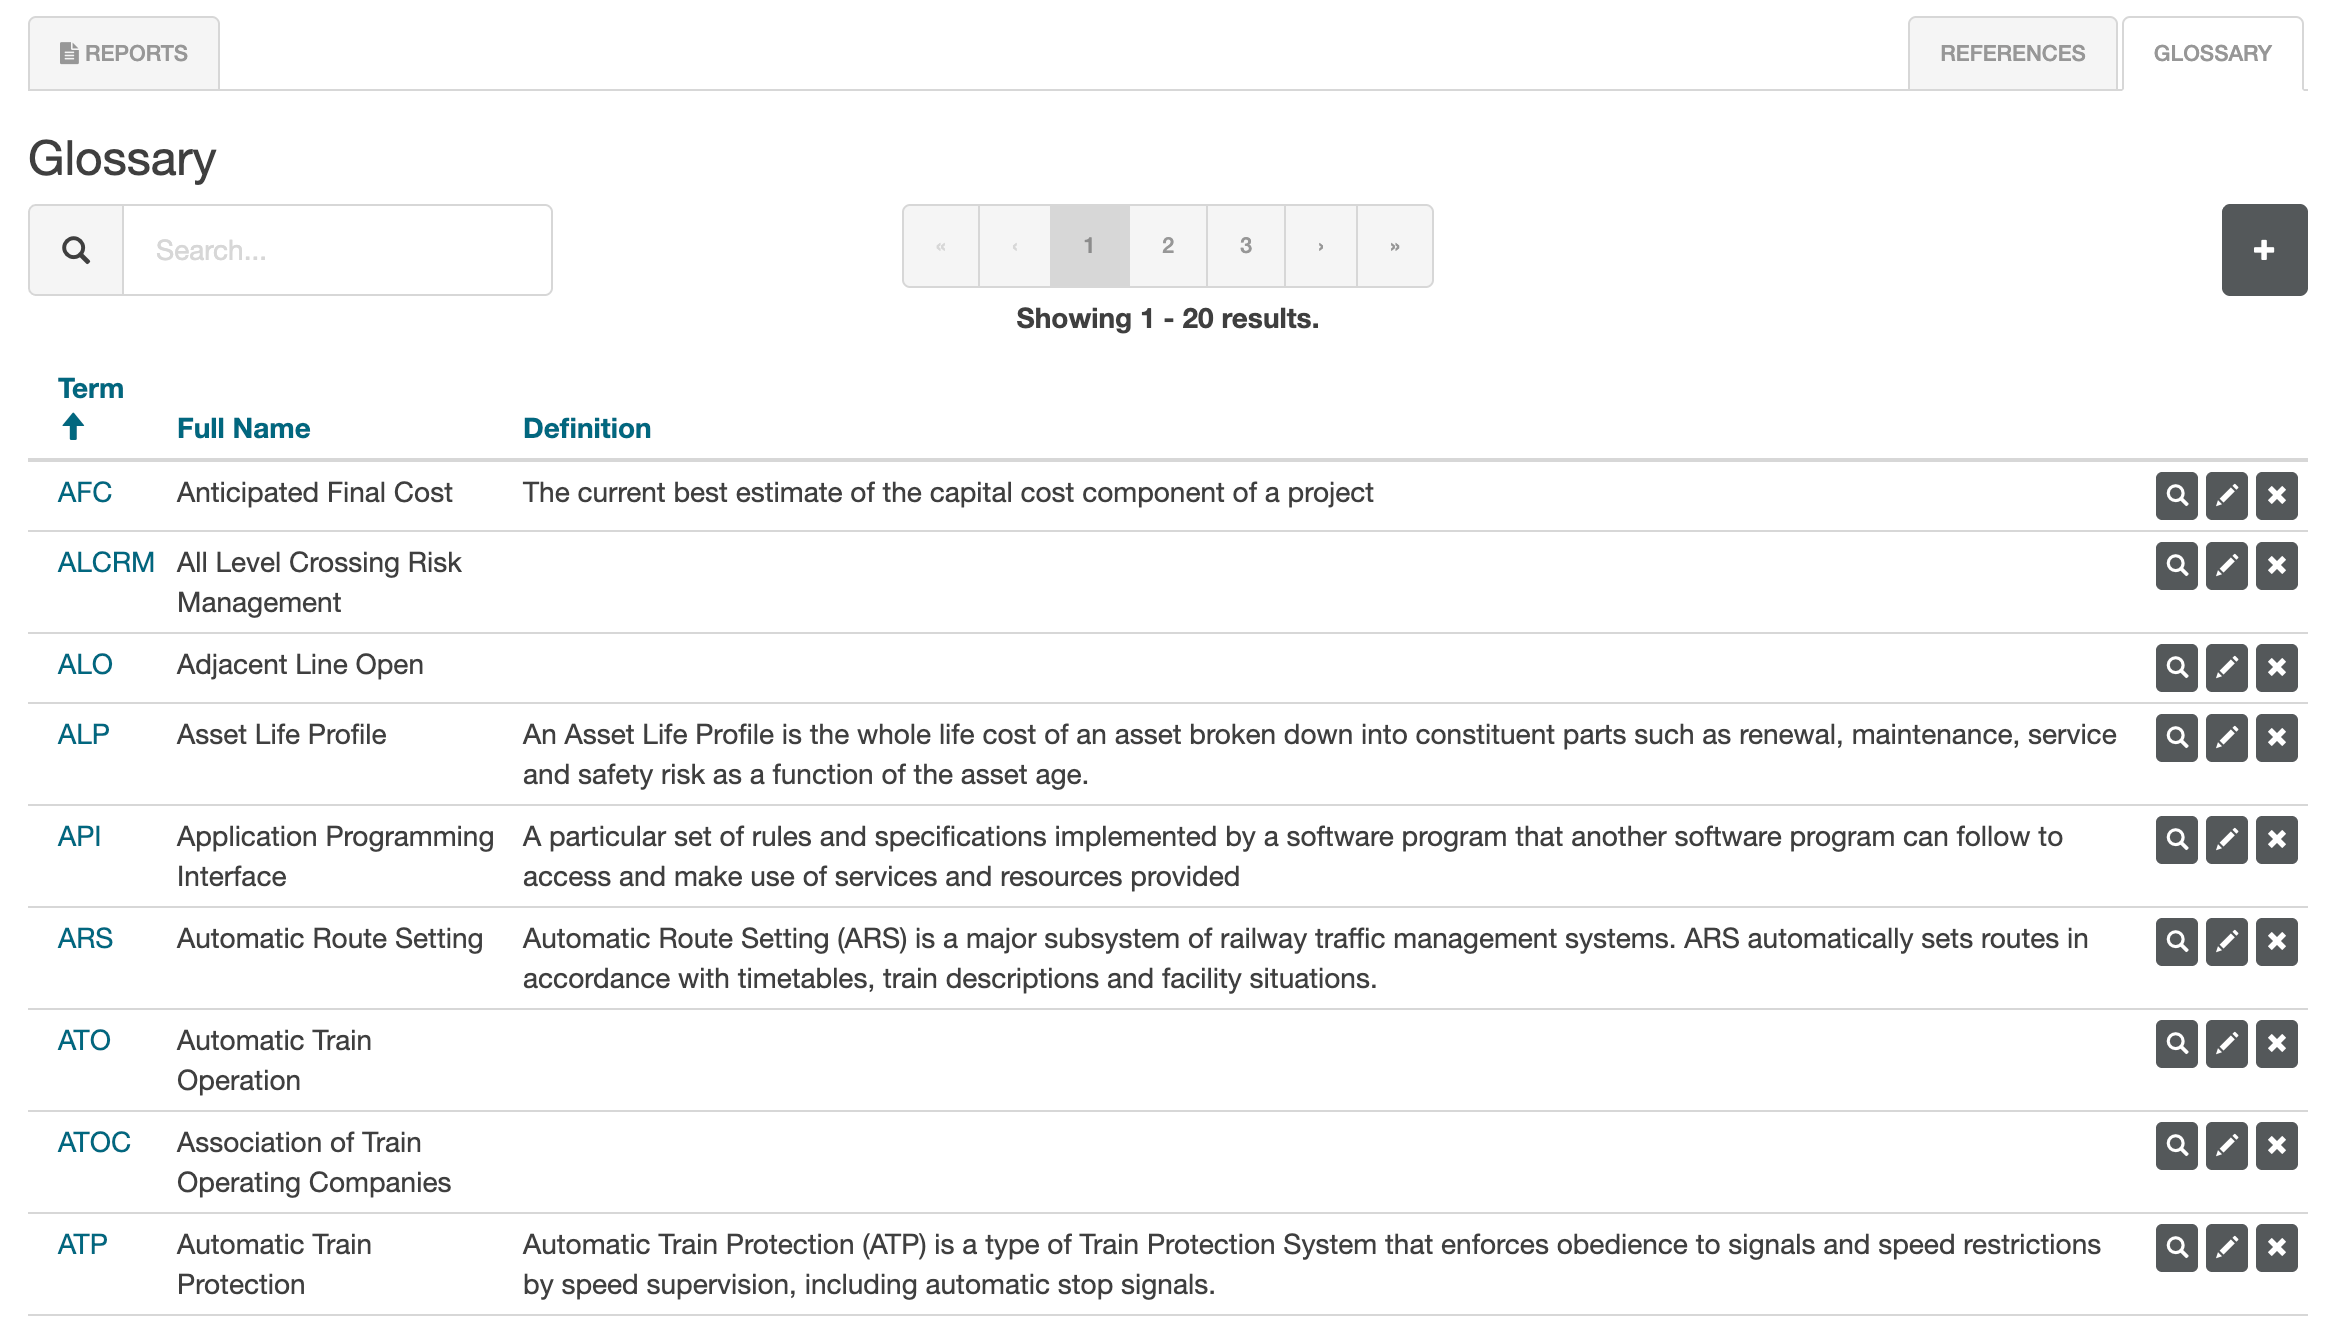
Task: Jump to the last results page
Action: point(1394,246)
